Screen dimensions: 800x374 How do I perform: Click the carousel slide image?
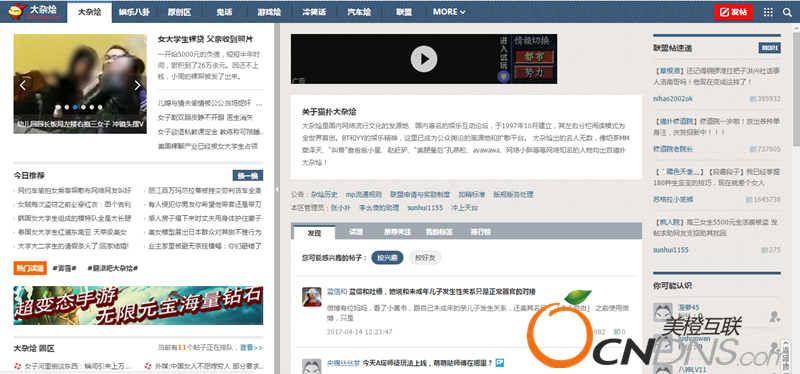[x=80, y=84]
